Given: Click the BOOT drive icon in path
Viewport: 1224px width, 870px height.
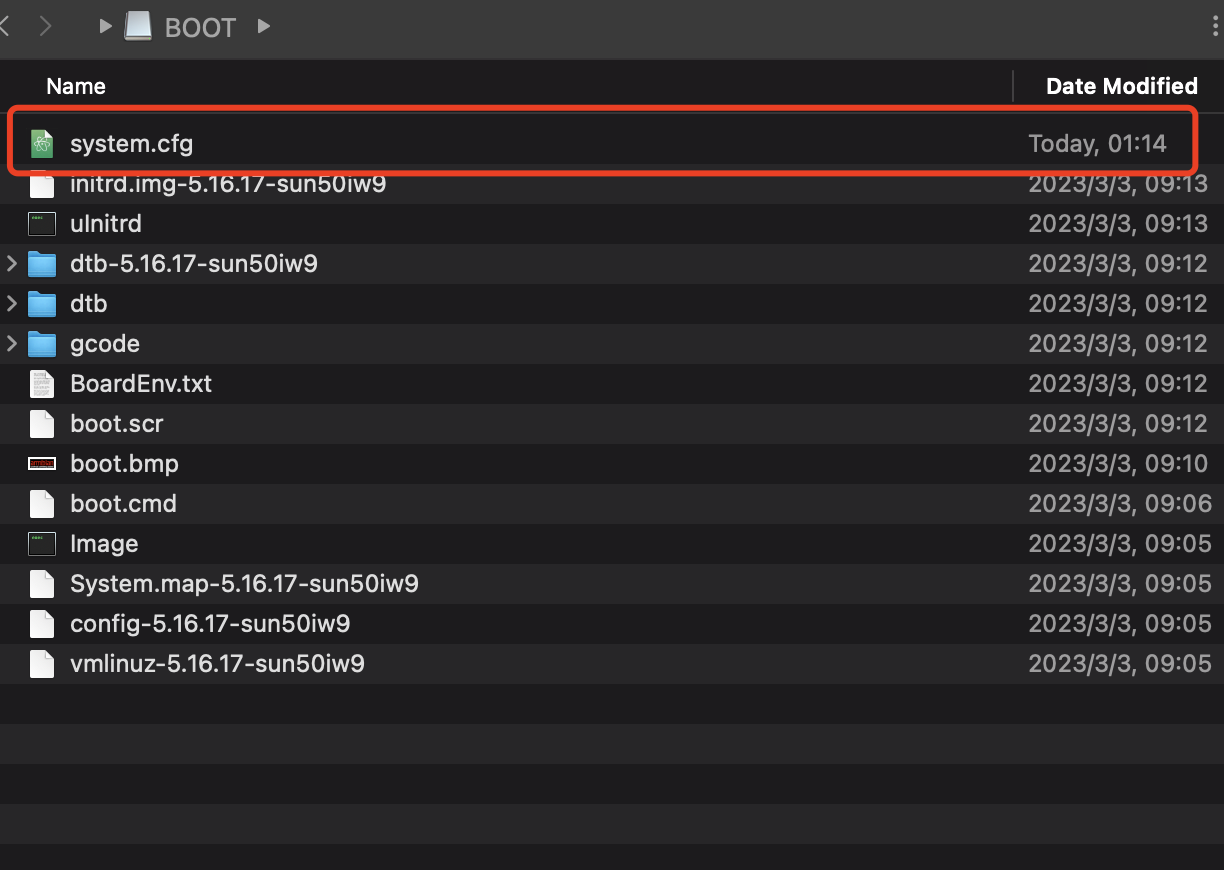Looking at the screenshot, I should pyautogui.click(x=138, y=27).
